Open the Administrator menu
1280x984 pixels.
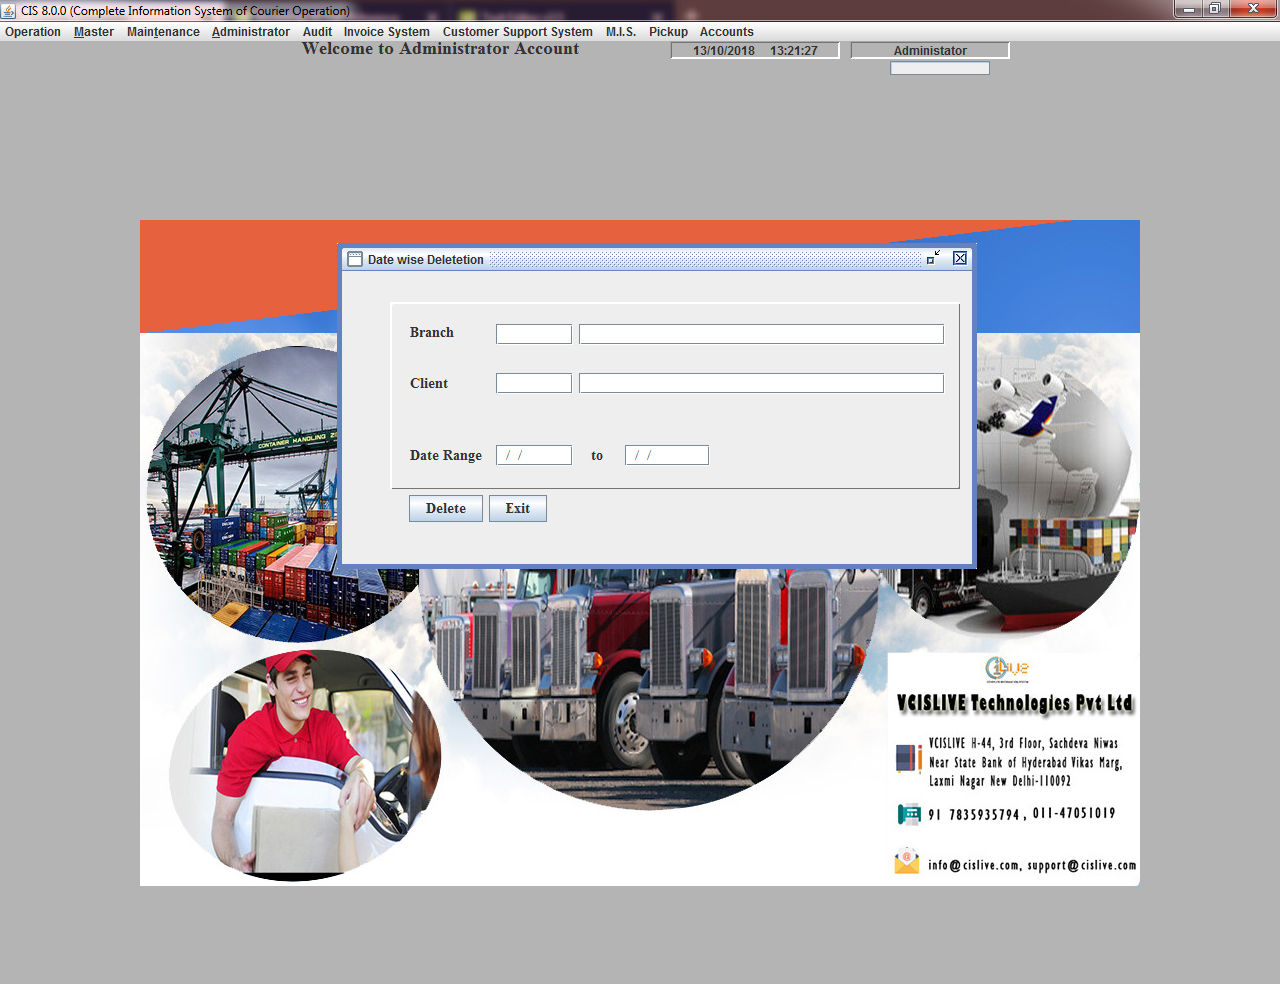(251, 32)
